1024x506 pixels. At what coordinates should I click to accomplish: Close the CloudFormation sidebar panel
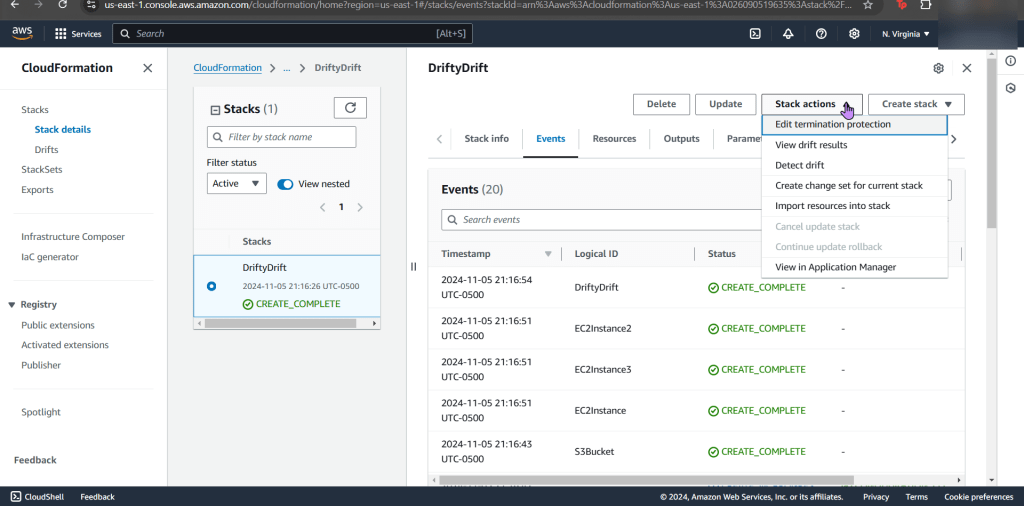tap(147, 68)
